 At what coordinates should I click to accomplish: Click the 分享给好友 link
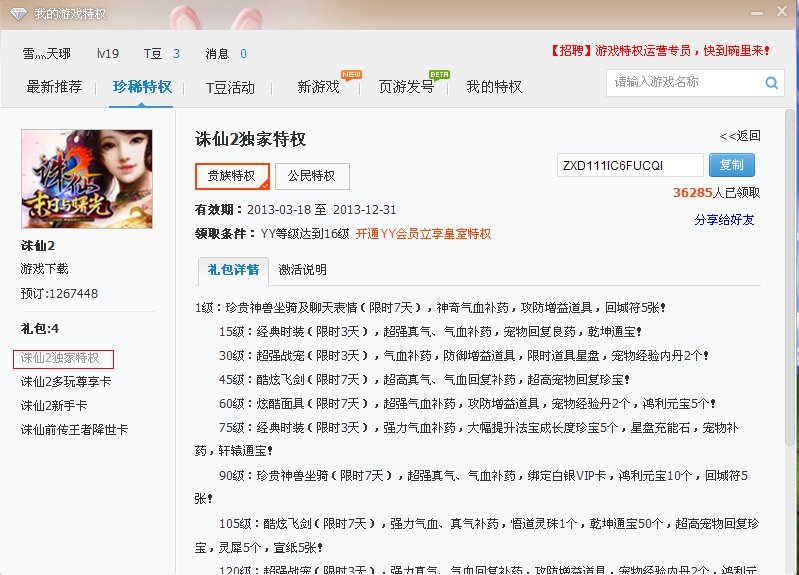724,220
